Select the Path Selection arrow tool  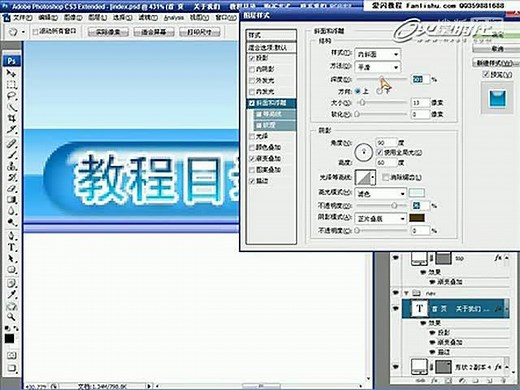[x=11, y=259]
